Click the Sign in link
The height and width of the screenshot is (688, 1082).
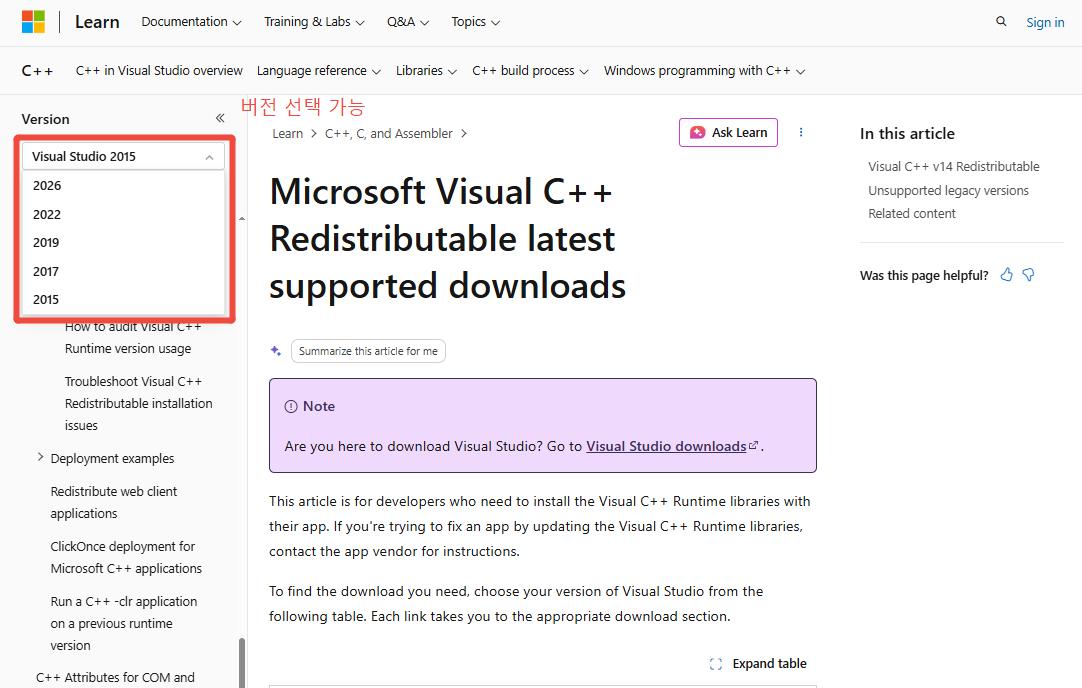(1045, 22)
